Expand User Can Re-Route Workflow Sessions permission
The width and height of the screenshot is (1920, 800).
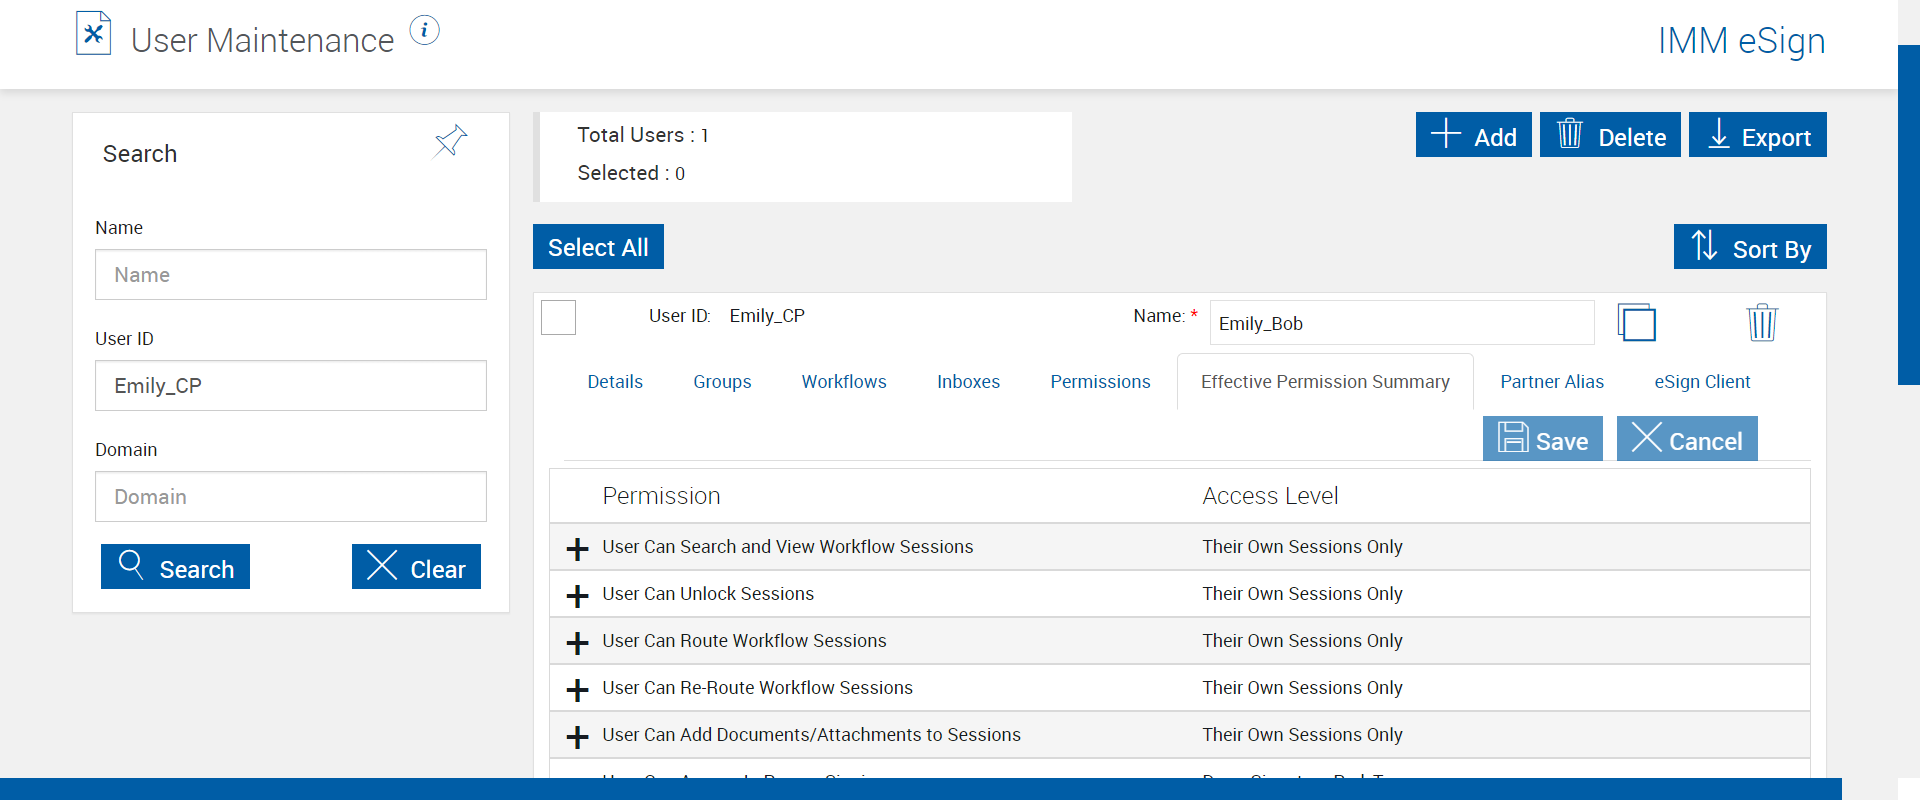(x=577, y=690)
